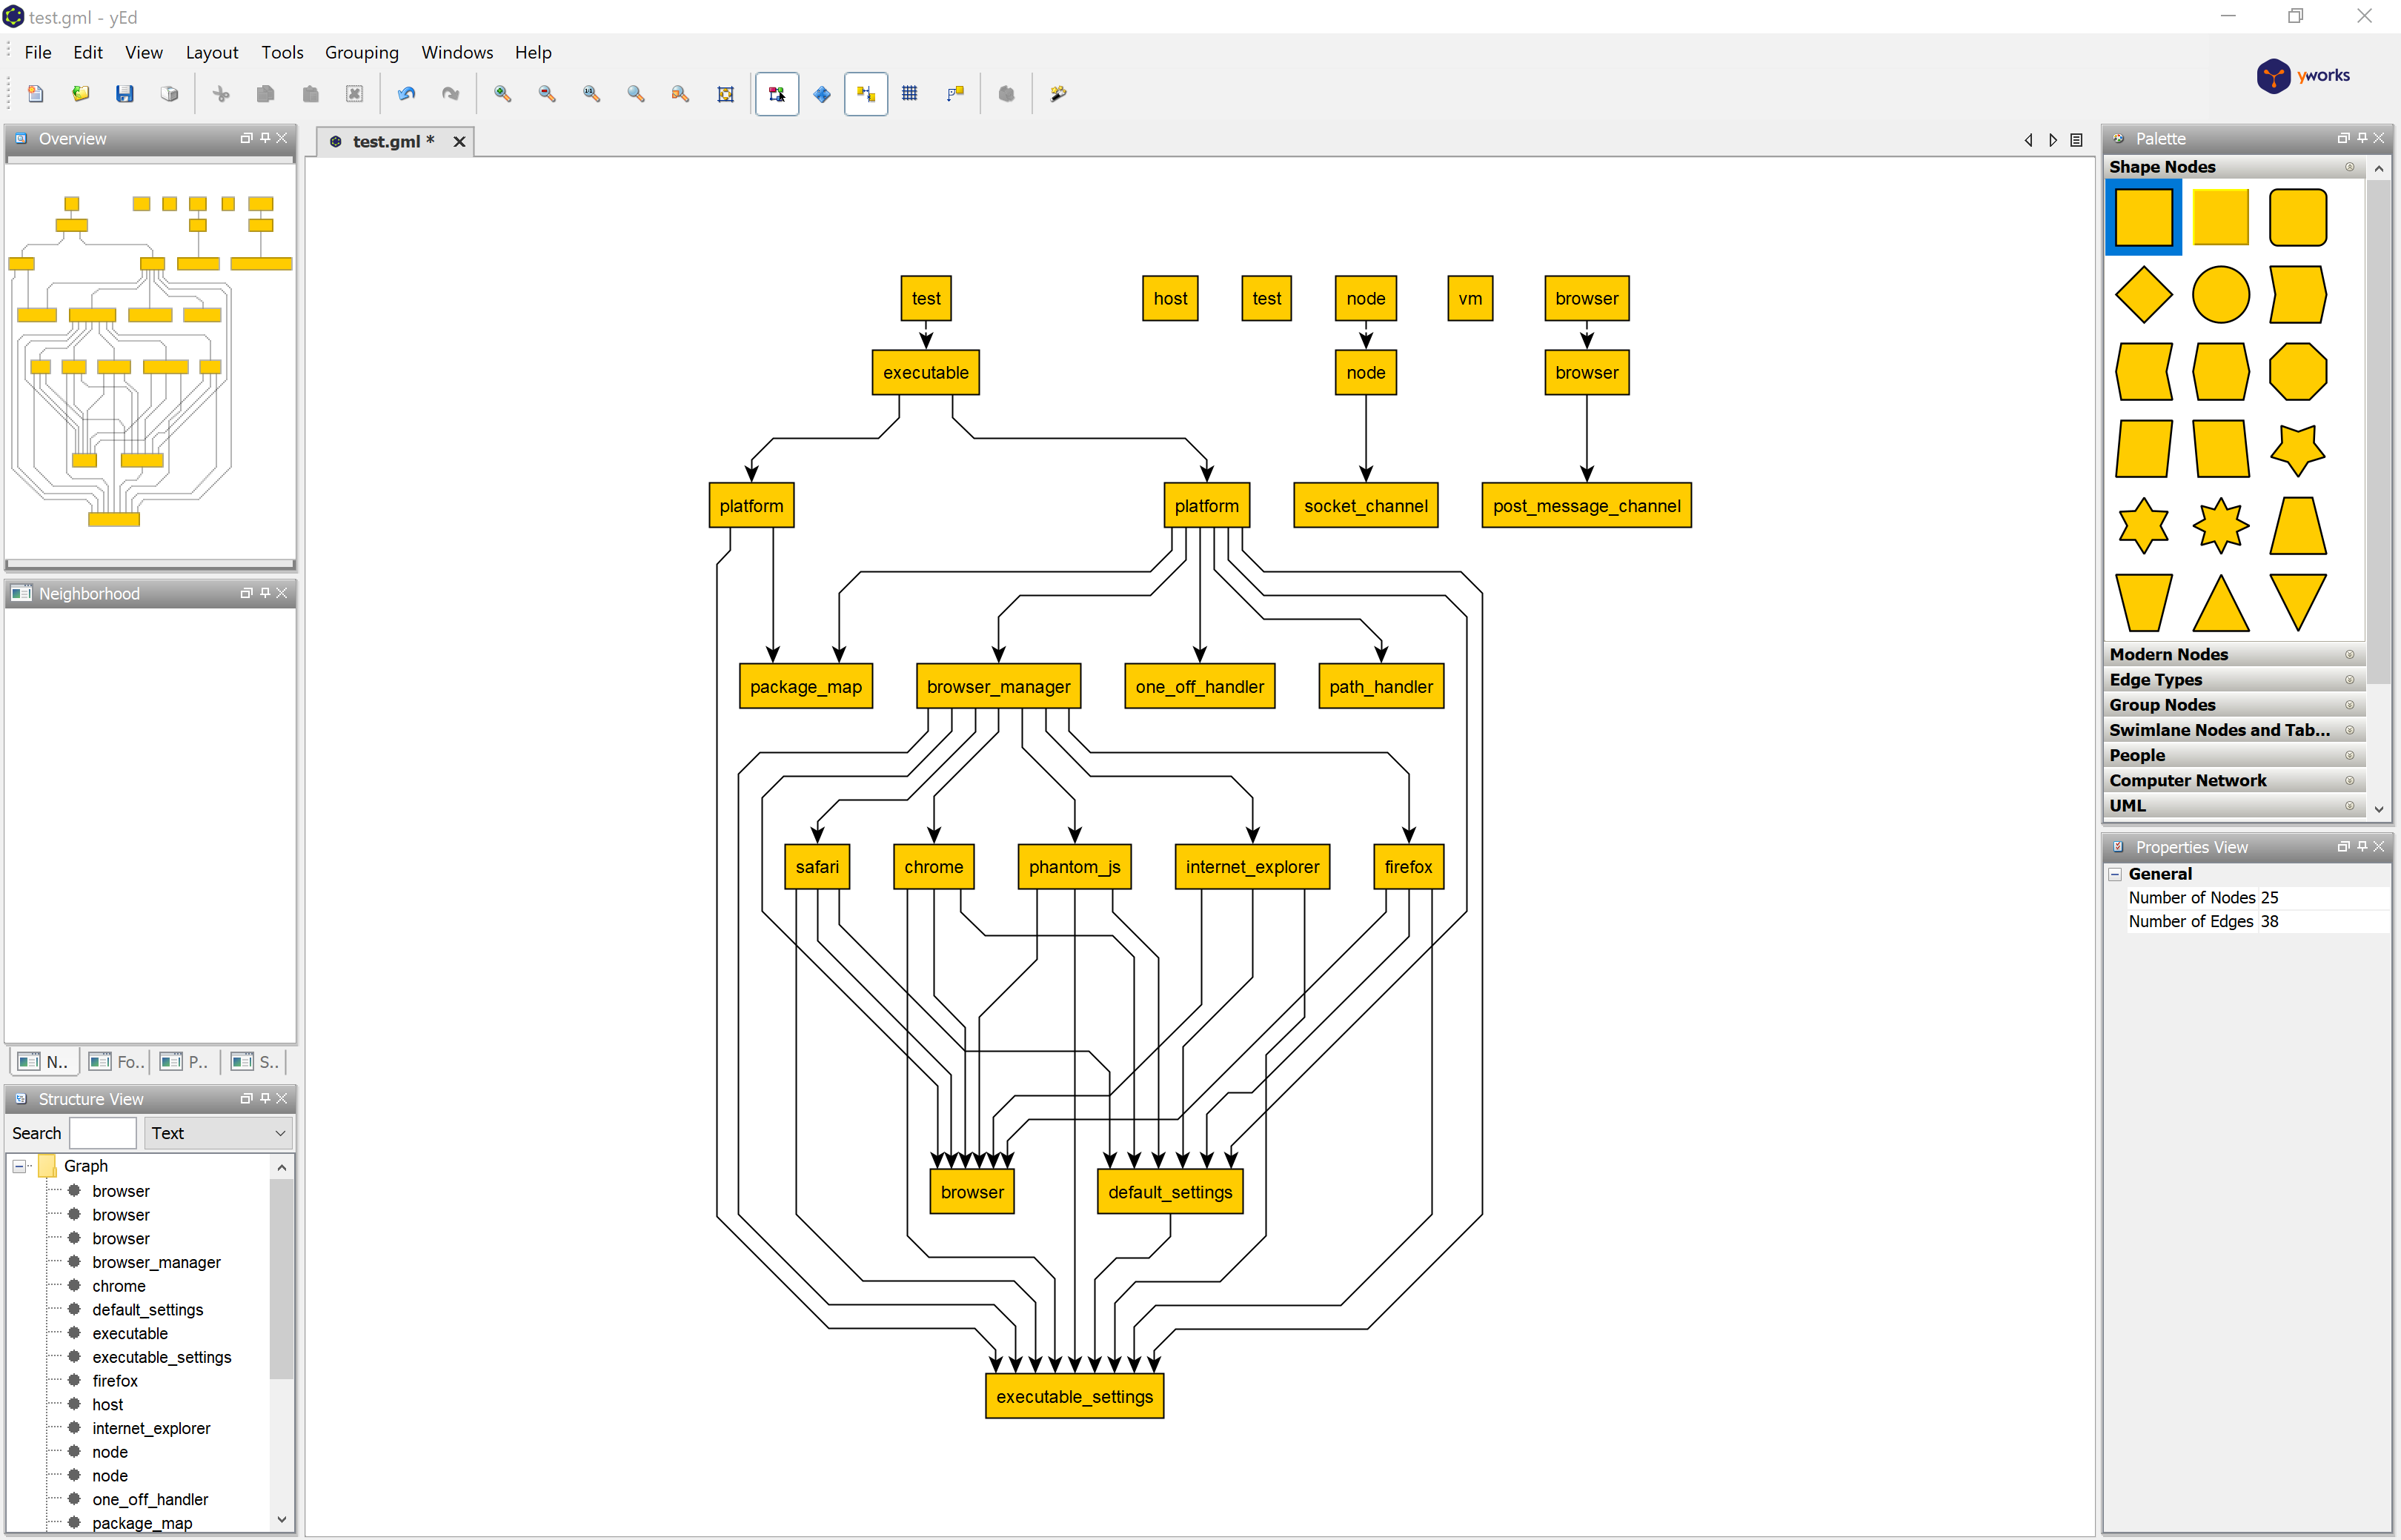This screenshot has height=1540, width=2401.
Task: Pin the Palette panel
Action: click(x=2362, y=138)
